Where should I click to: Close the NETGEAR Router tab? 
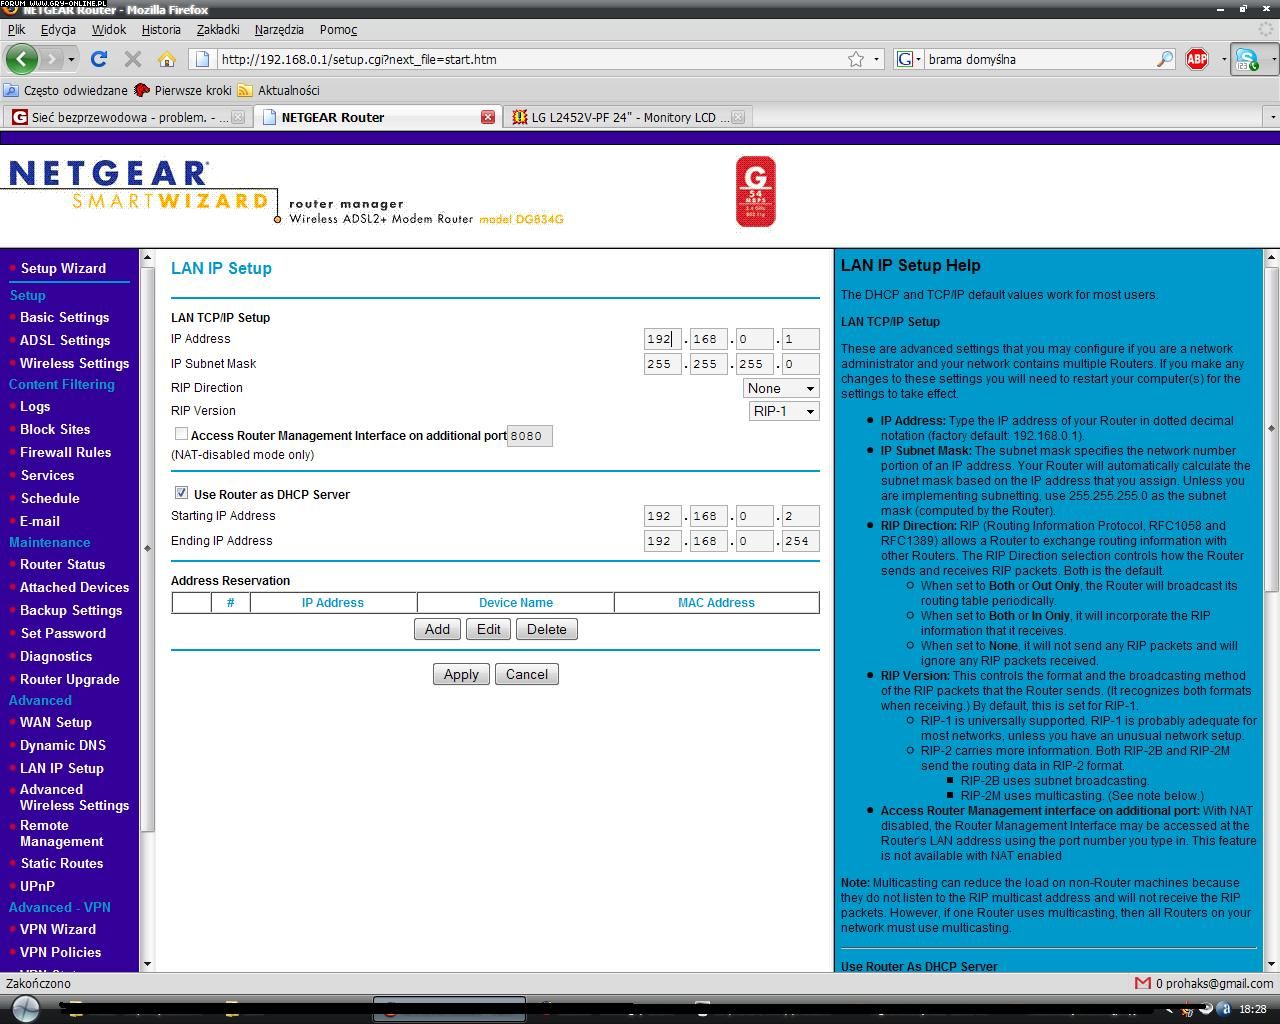(x=487, y=117)
